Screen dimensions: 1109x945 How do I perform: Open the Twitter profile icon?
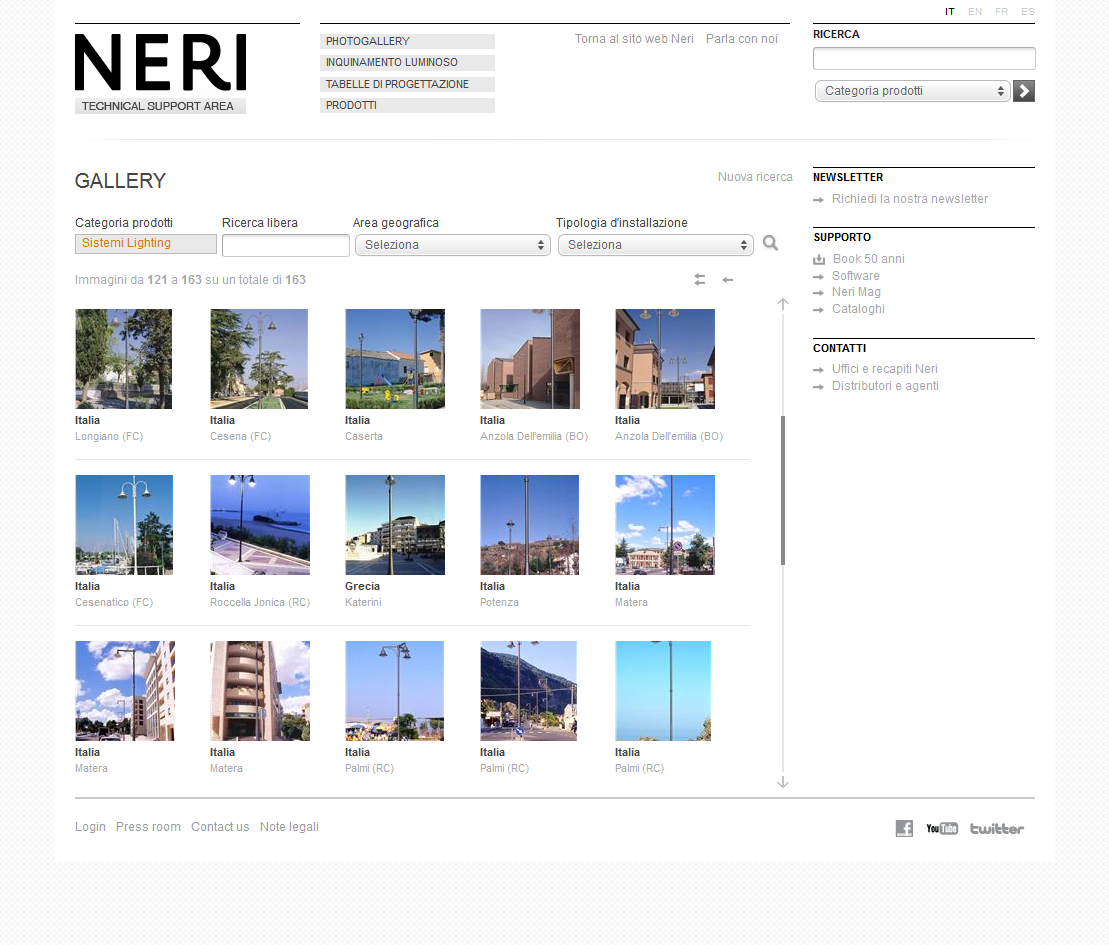click(x=997, y=828)
